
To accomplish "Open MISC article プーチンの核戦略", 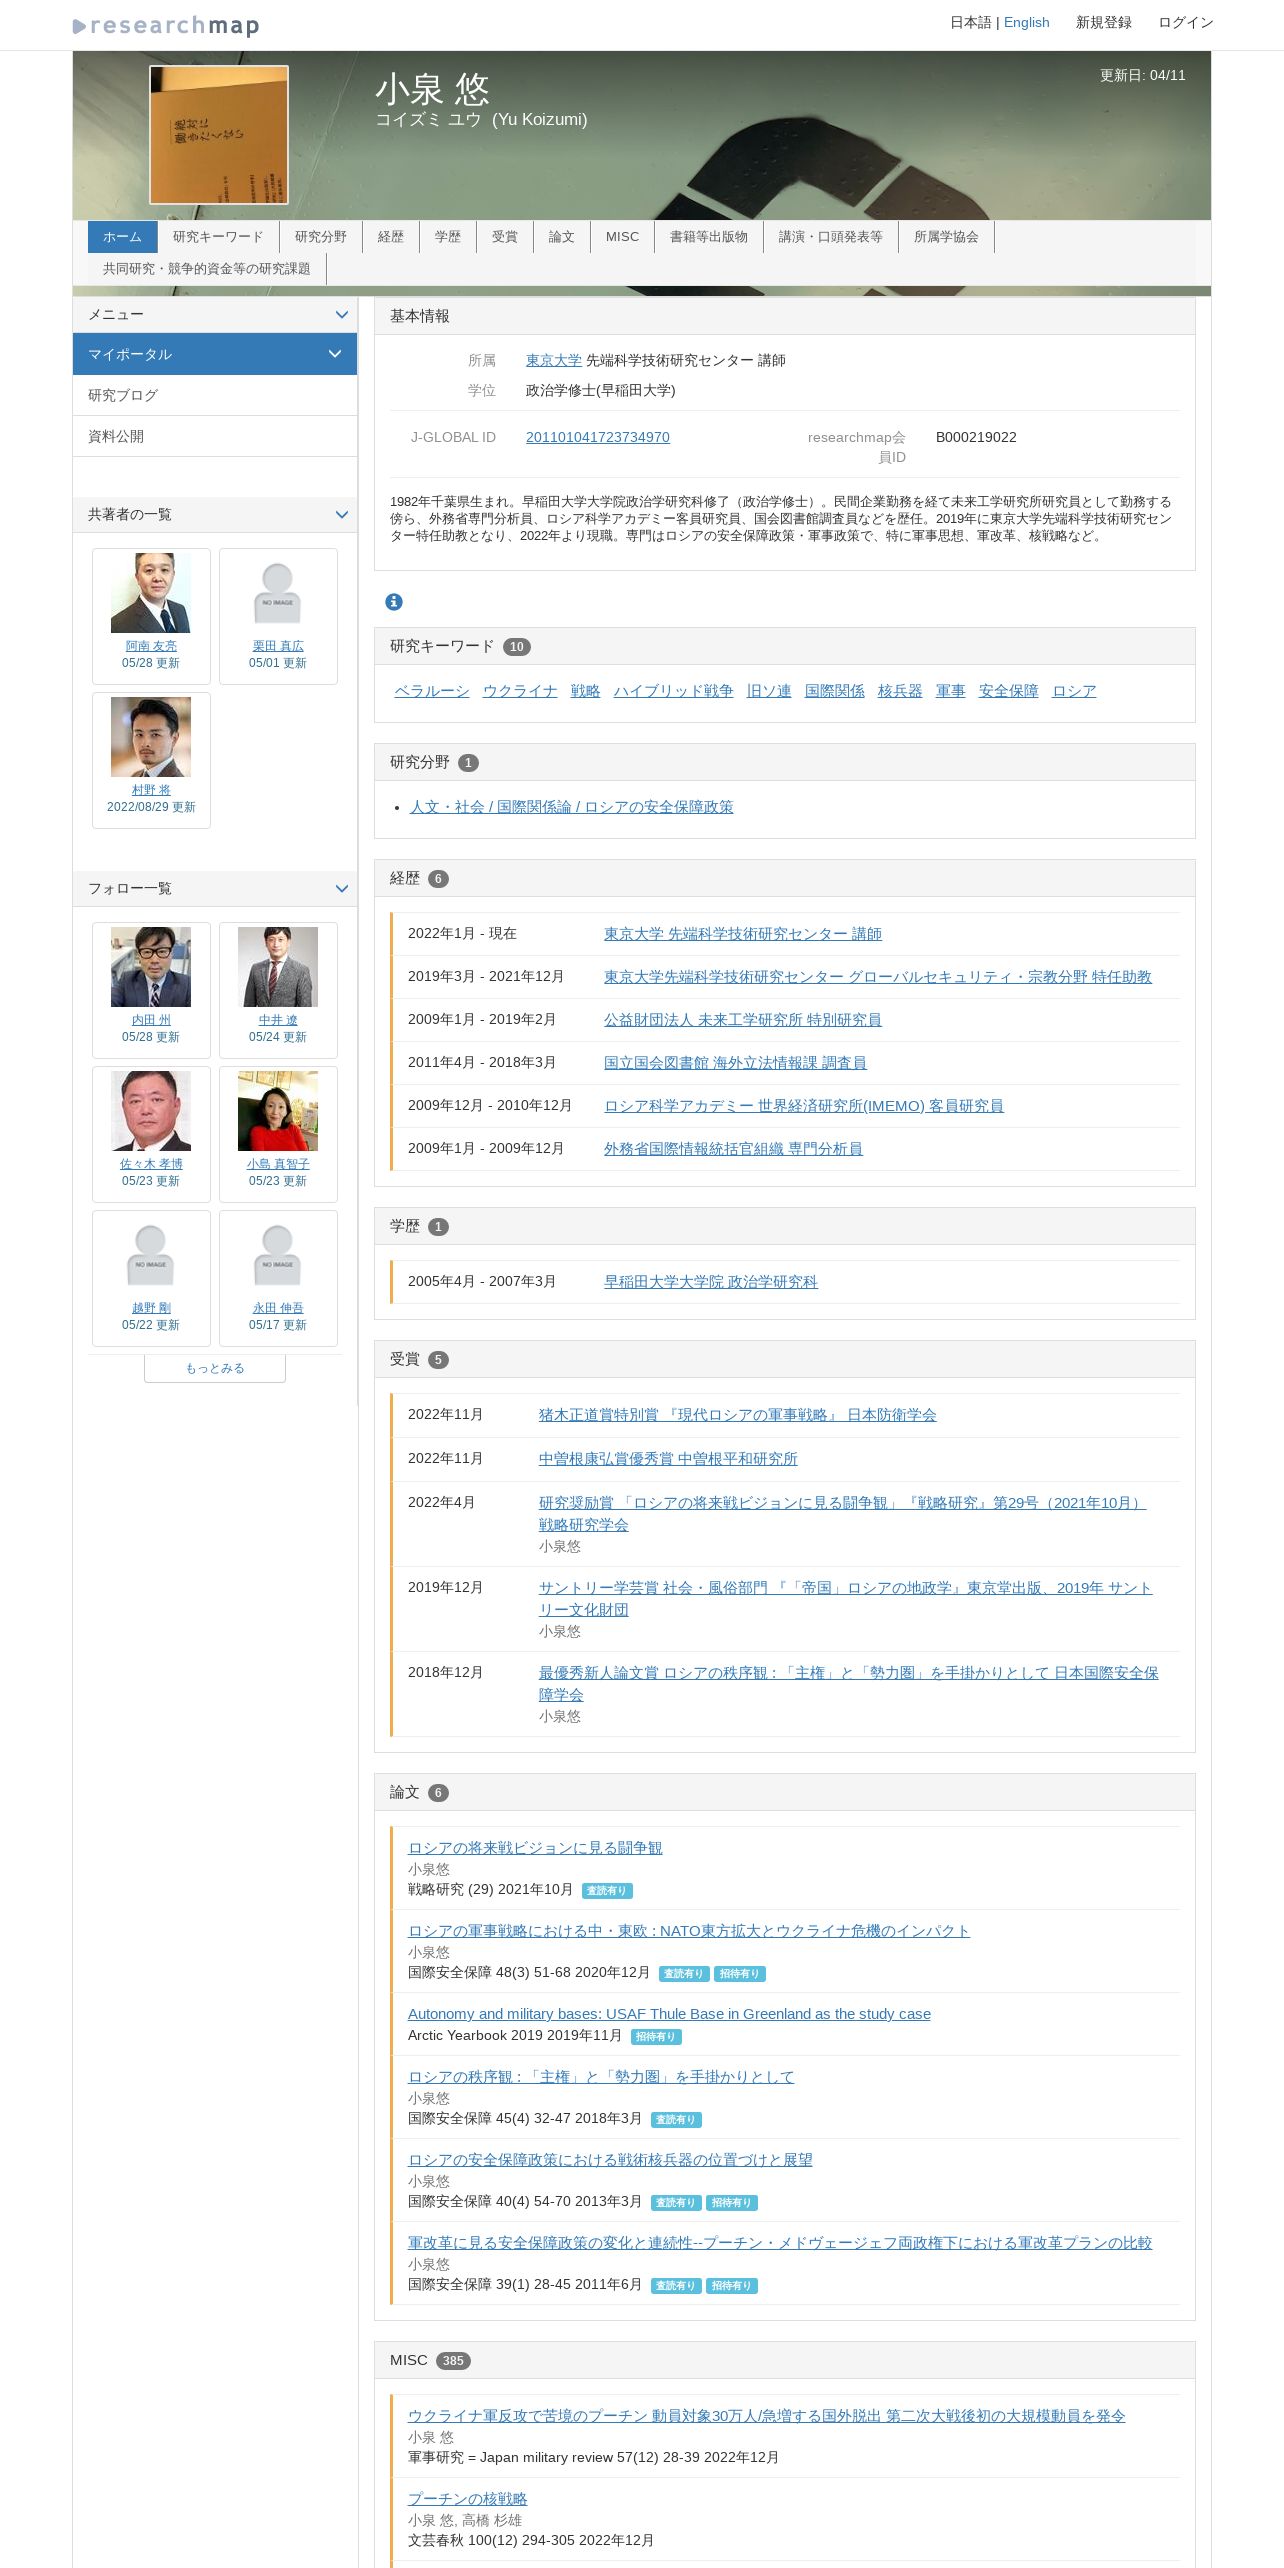I will tap(467, 2499).
